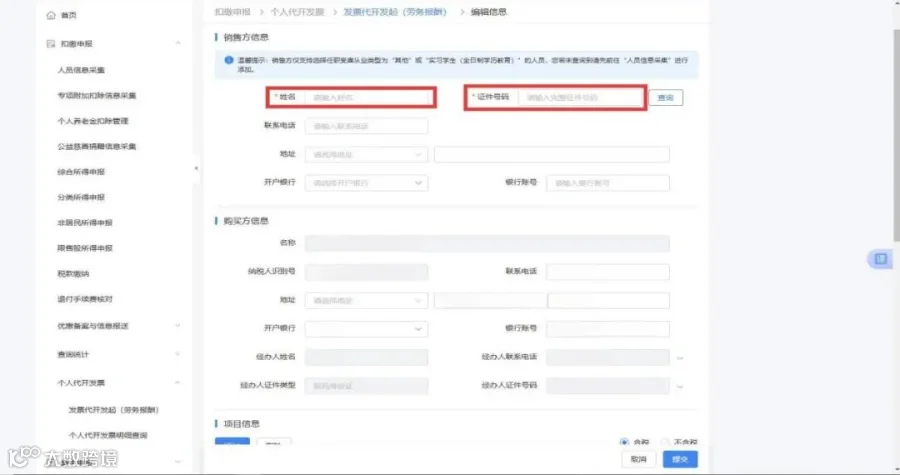Open the floating blue side panel icon
900x475 pixels.
click(x=880, y=259)
